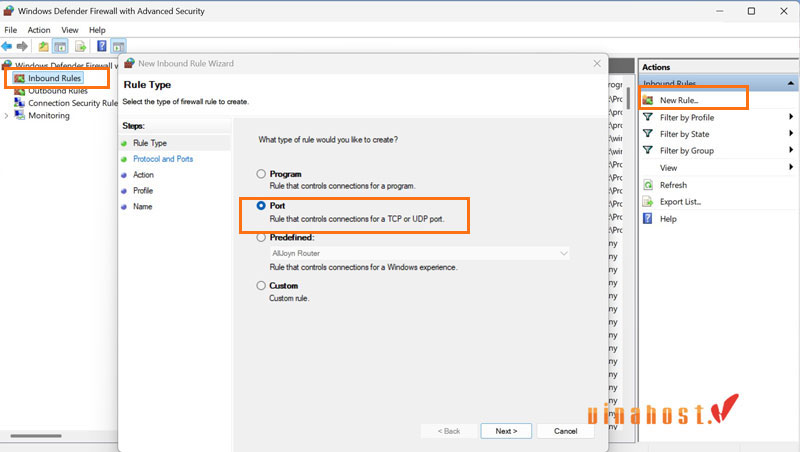
Task: Select Inbound Rules in the console tree
Action: pos(55,78)
